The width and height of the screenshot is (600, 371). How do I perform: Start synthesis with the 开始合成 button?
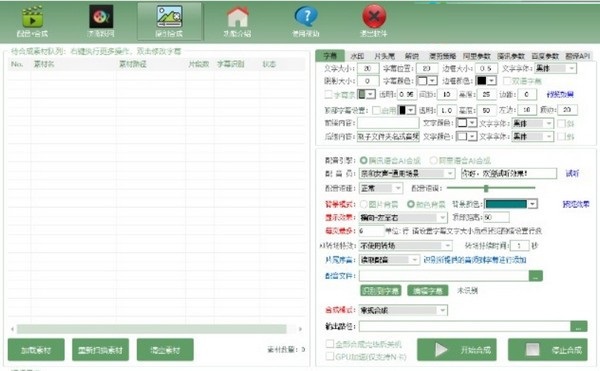click(x=457, y=350)
